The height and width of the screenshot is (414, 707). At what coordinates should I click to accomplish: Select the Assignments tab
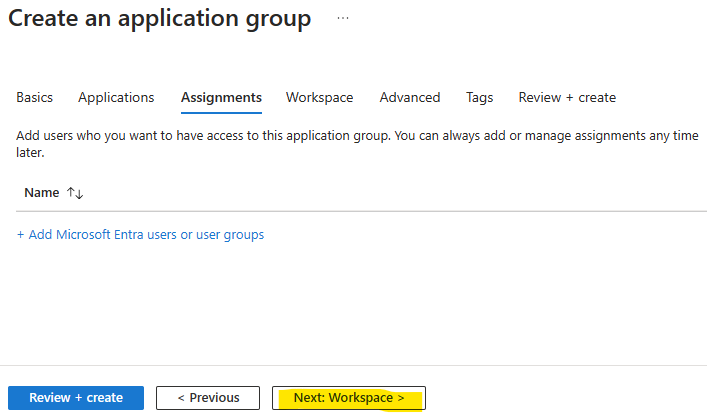tap(221, 97)
